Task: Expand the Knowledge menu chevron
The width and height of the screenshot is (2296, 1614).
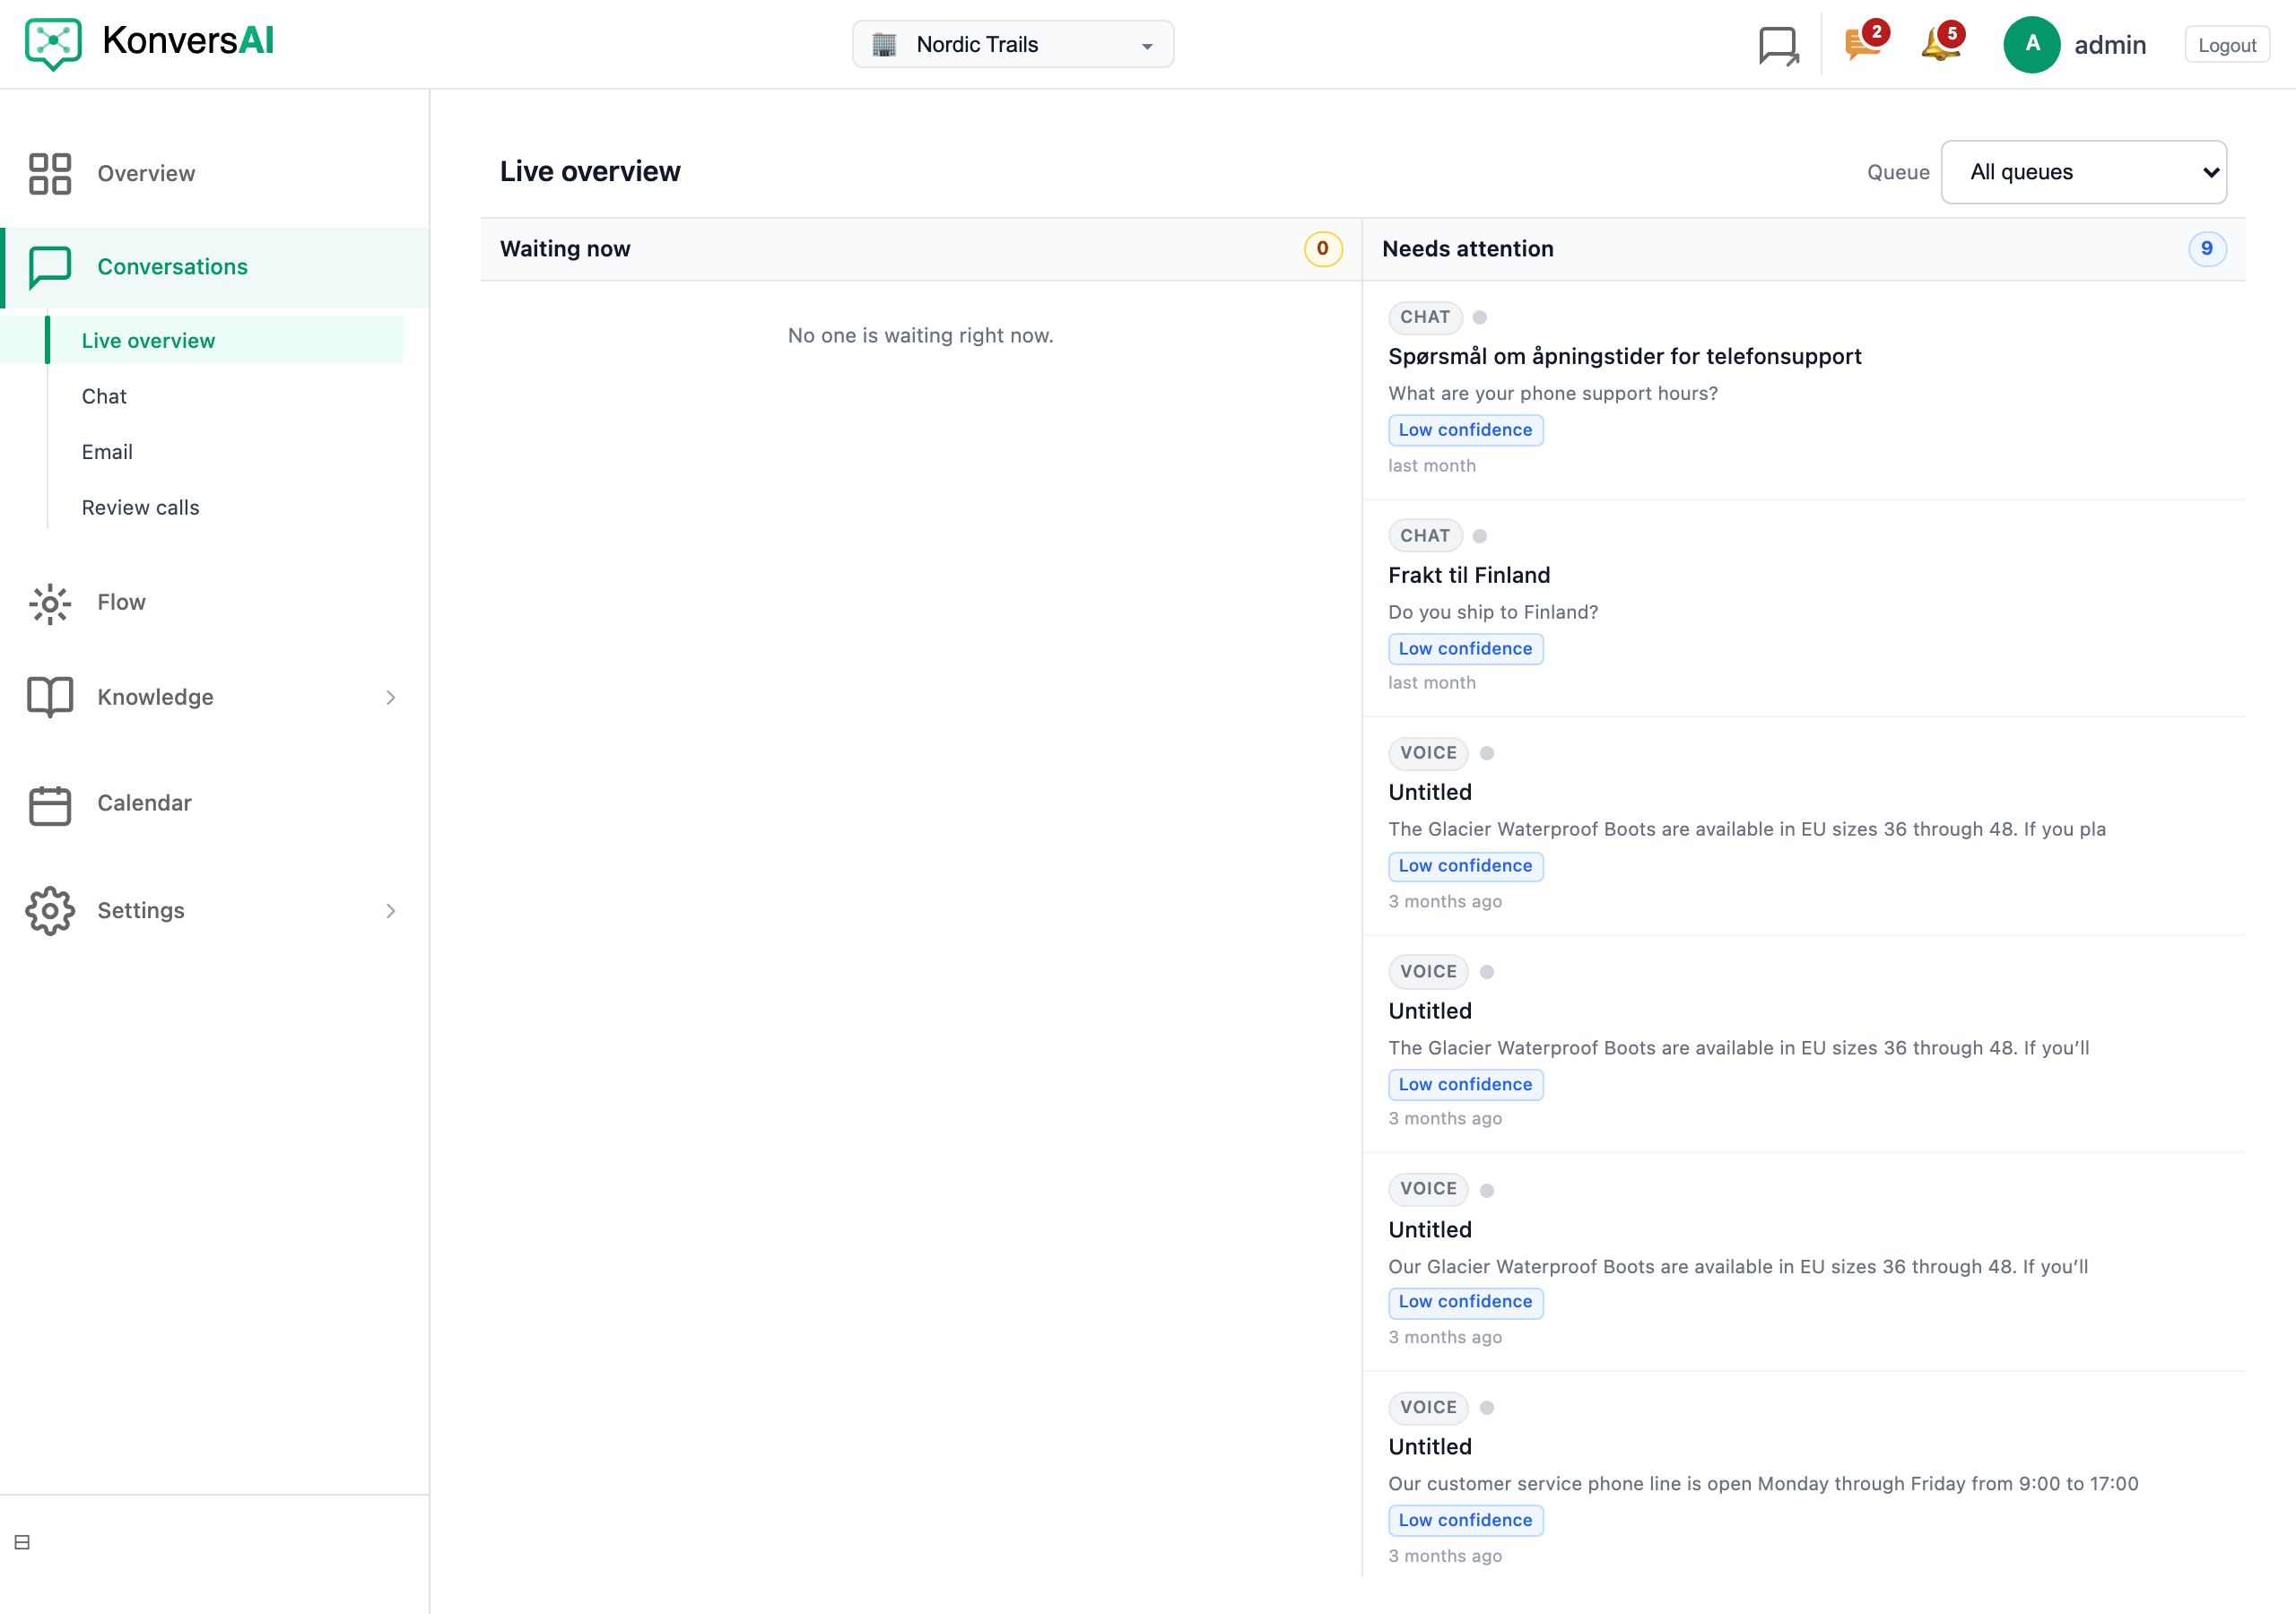Action: pos(391,697)
